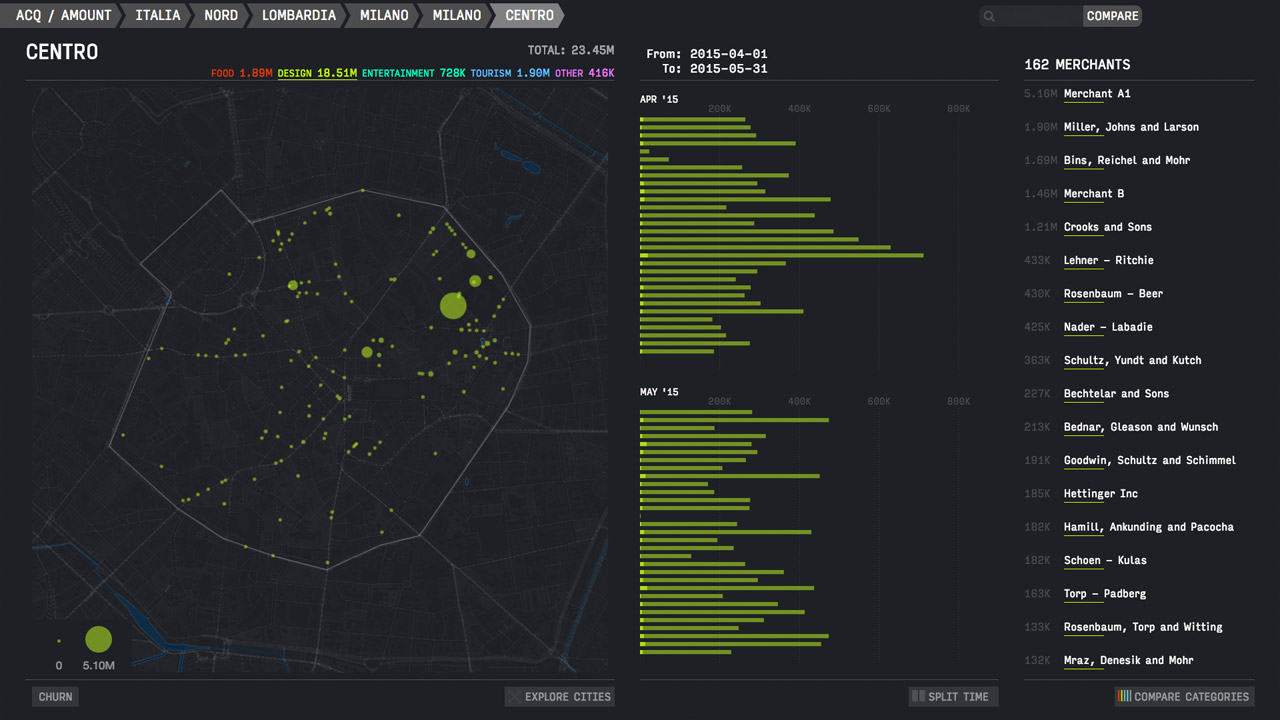
Task: Select the current CENTRO breadcrumb
Action: 529,15
